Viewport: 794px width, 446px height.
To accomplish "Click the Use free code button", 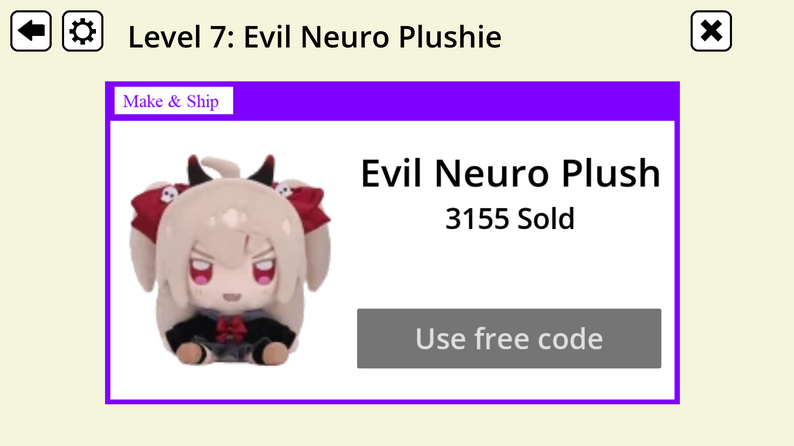I will click(x=509, y=338).
